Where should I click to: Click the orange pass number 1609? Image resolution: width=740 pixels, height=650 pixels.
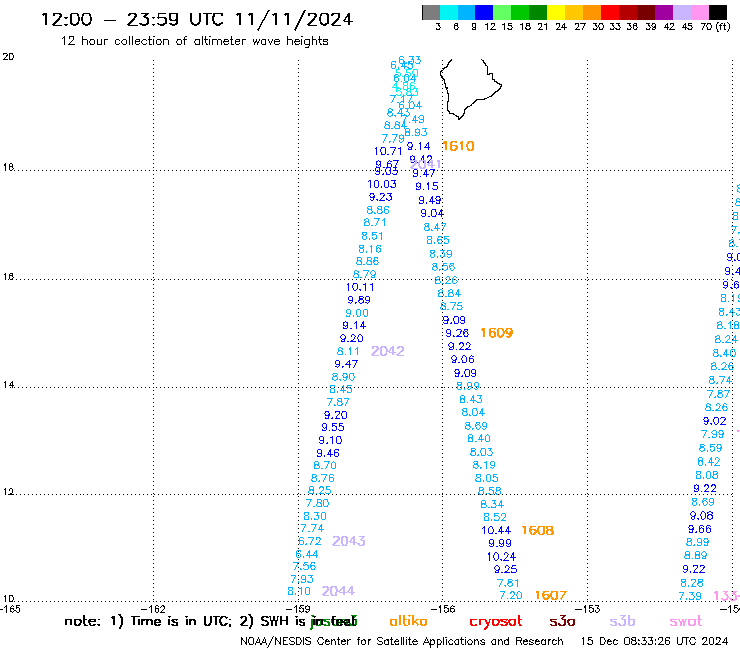[x=496, y=333]
